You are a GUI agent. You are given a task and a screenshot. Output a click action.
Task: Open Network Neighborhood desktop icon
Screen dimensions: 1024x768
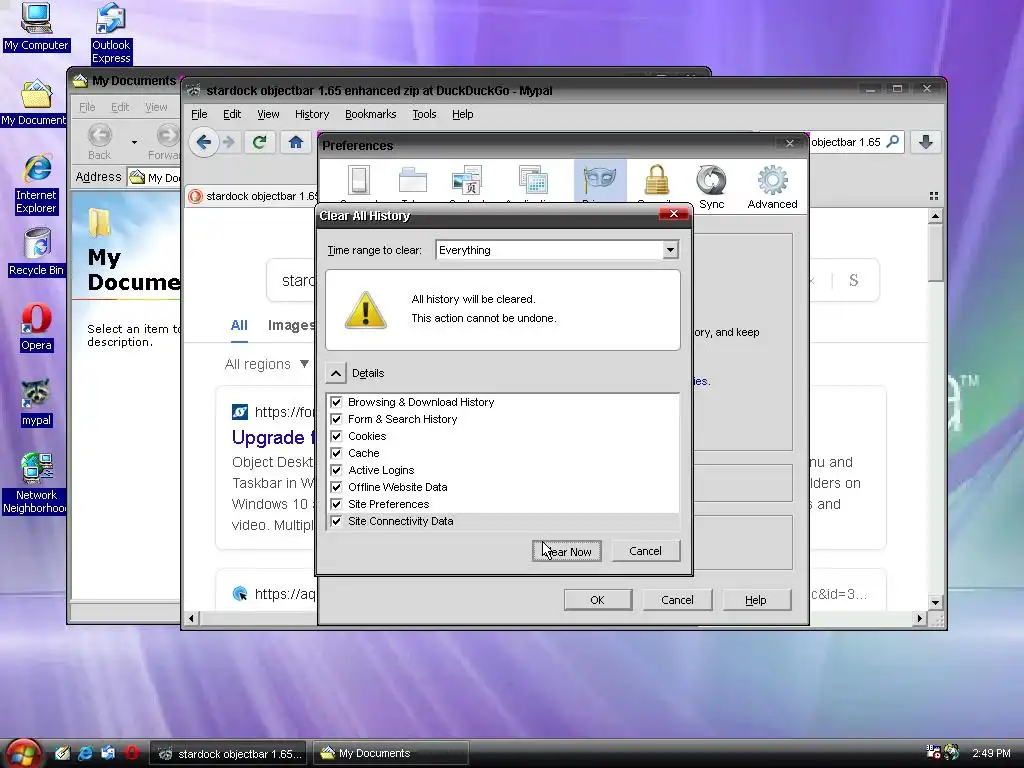click(x=34, y=483)
